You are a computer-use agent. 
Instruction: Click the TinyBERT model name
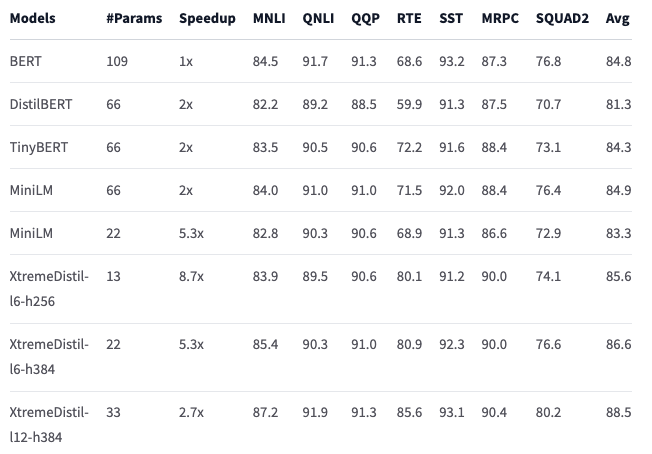pos(38,148)
